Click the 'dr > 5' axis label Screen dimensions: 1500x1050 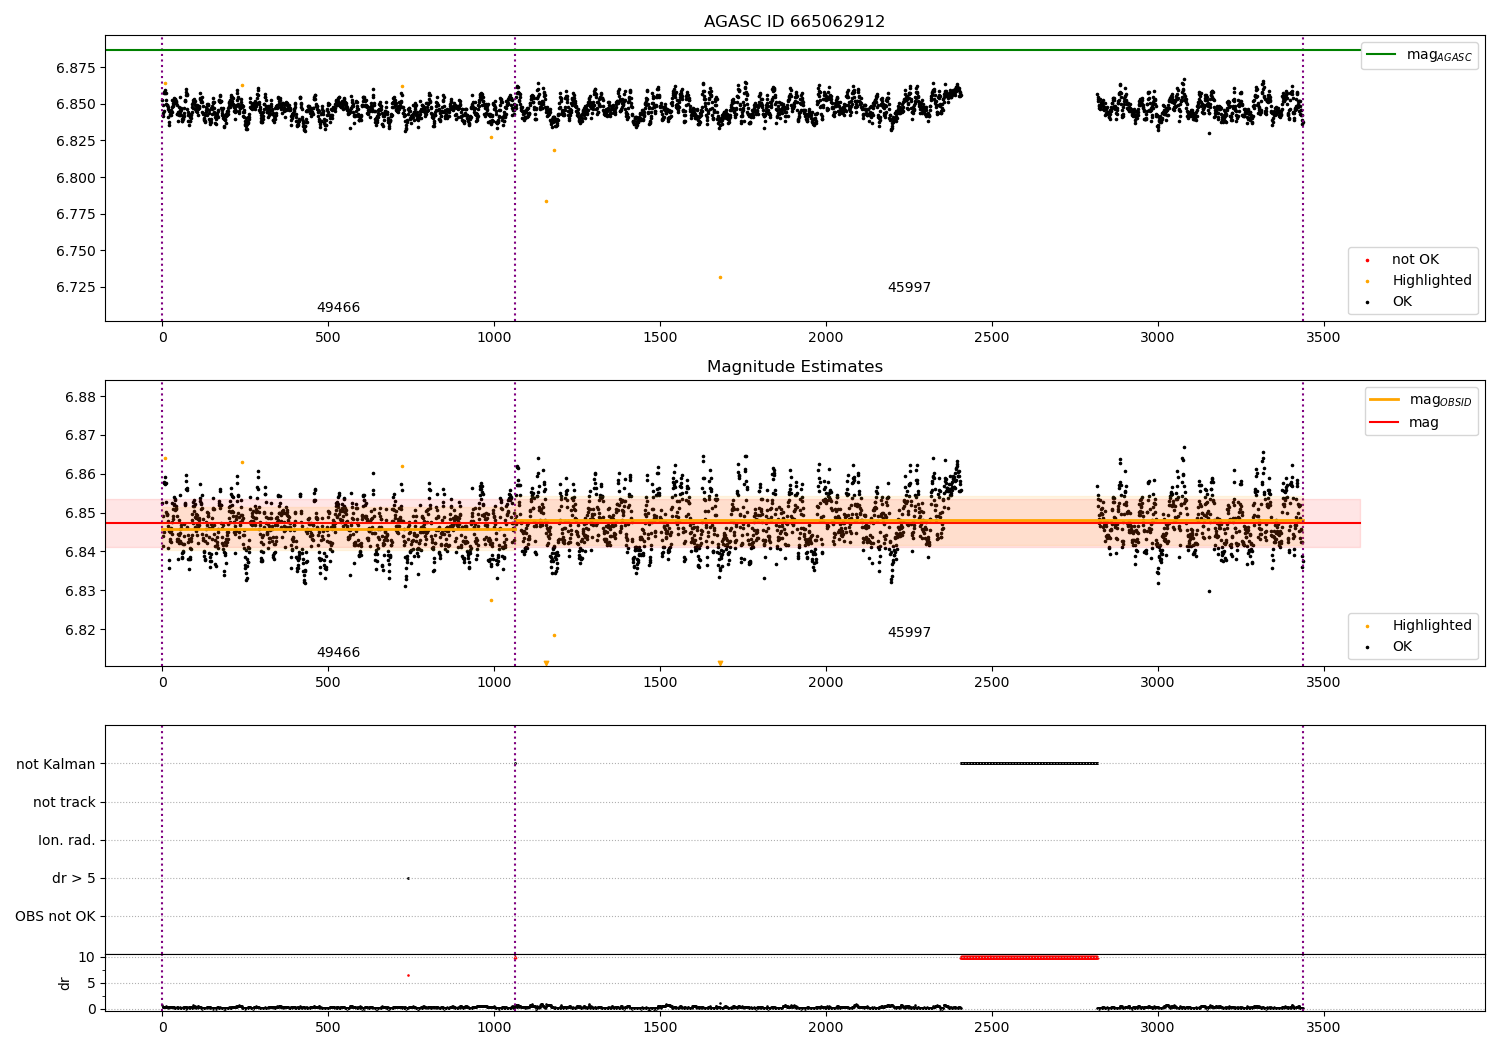point(74,878)
